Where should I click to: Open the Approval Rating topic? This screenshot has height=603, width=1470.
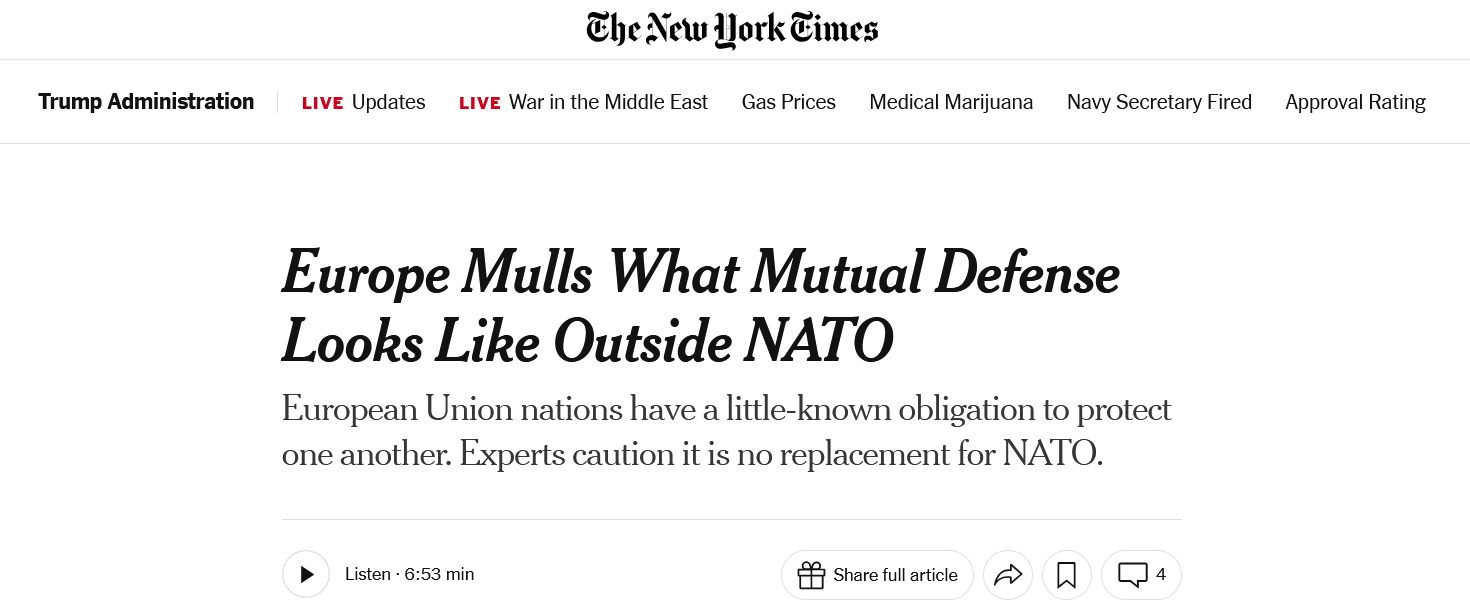(x=1355, y=102)
